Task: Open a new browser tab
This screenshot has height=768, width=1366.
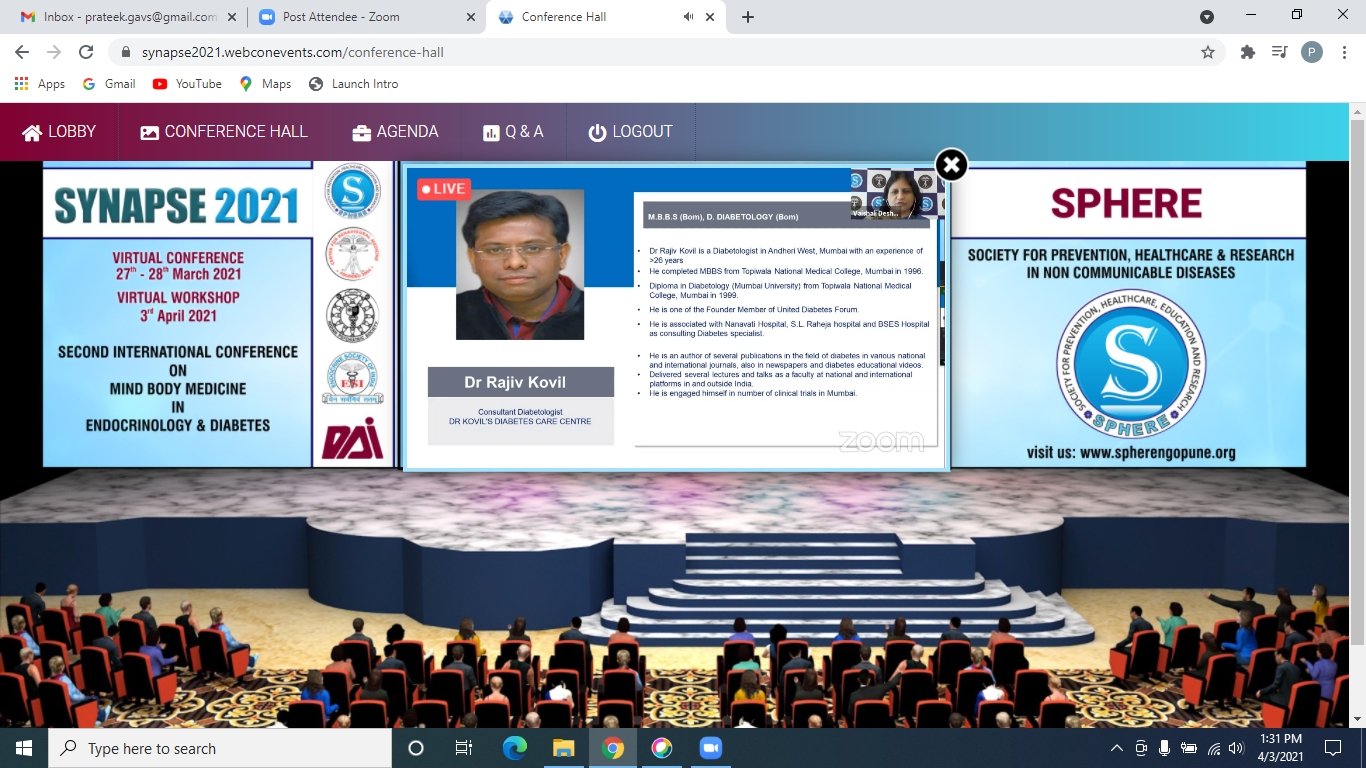Action: pyautogui.click(x=748, y=17)
